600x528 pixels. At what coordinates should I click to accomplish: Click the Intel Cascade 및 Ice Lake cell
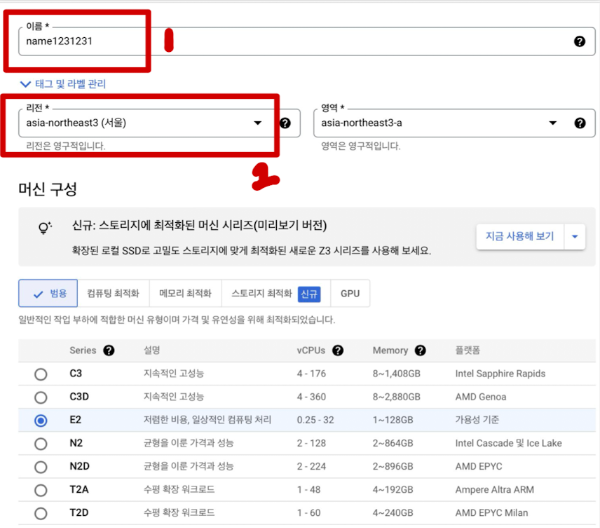pyautogui.click(x=509, y=443)
